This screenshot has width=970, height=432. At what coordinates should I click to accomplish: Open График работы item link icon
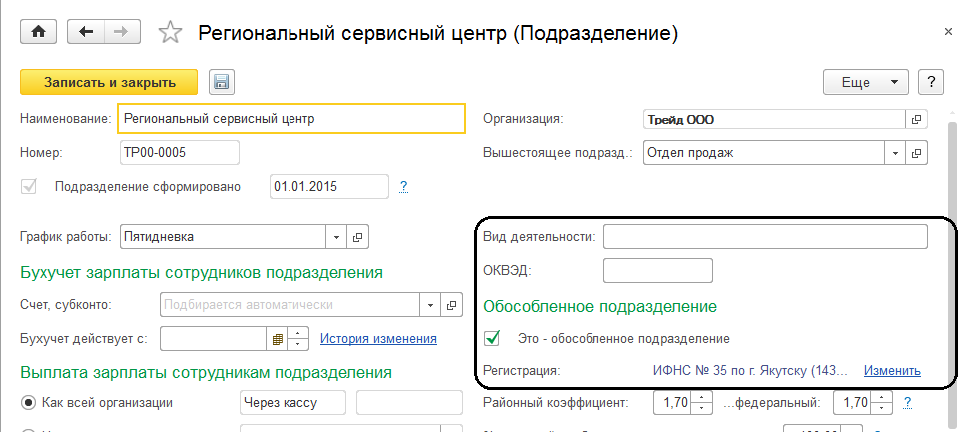tap(359, 237)
